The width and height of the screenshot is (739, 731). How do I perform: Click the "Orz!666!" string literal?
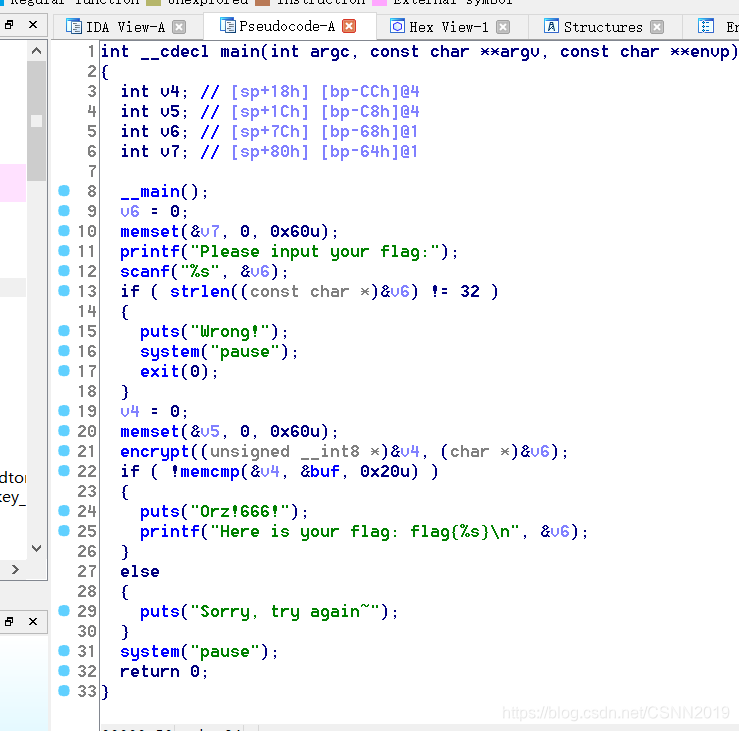point(240,511)
